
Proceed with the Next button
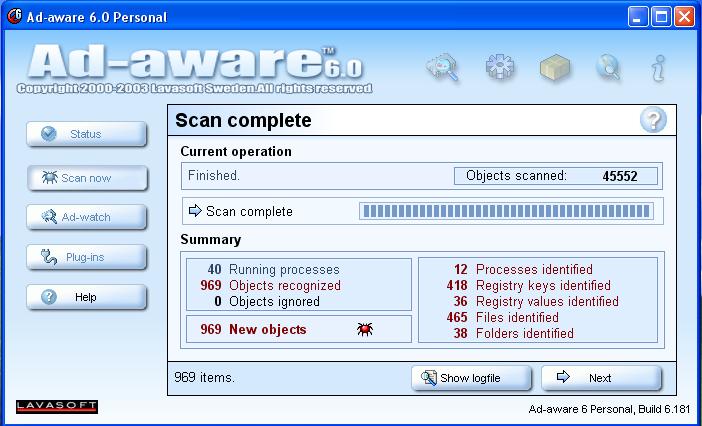click(601, 378)
